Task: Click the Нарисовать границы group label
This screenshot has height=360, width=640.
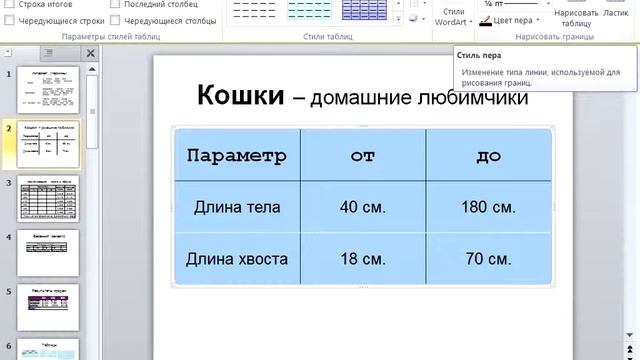Action: click(554, 37)
